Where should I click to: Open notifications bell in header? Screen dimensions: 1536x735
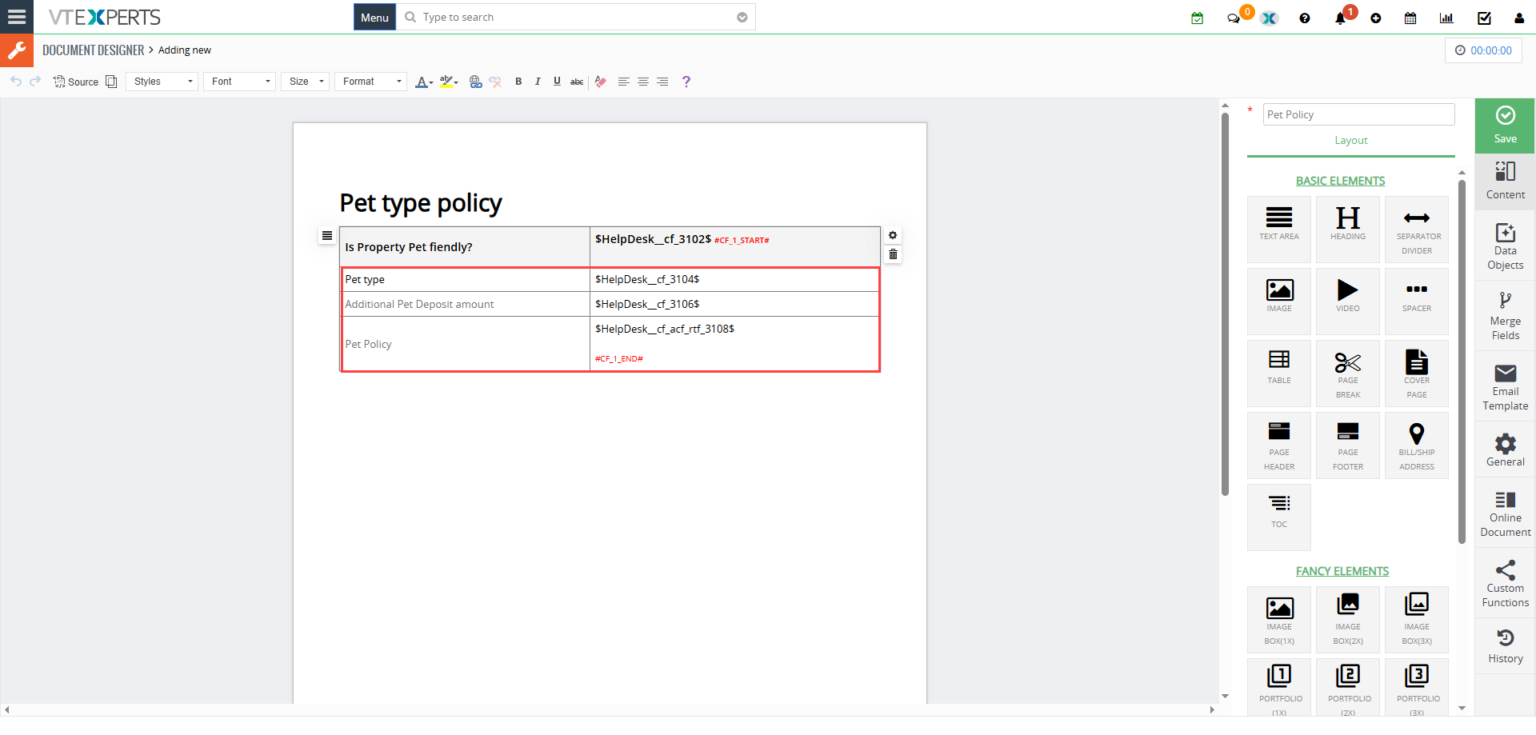point(1340,18)
